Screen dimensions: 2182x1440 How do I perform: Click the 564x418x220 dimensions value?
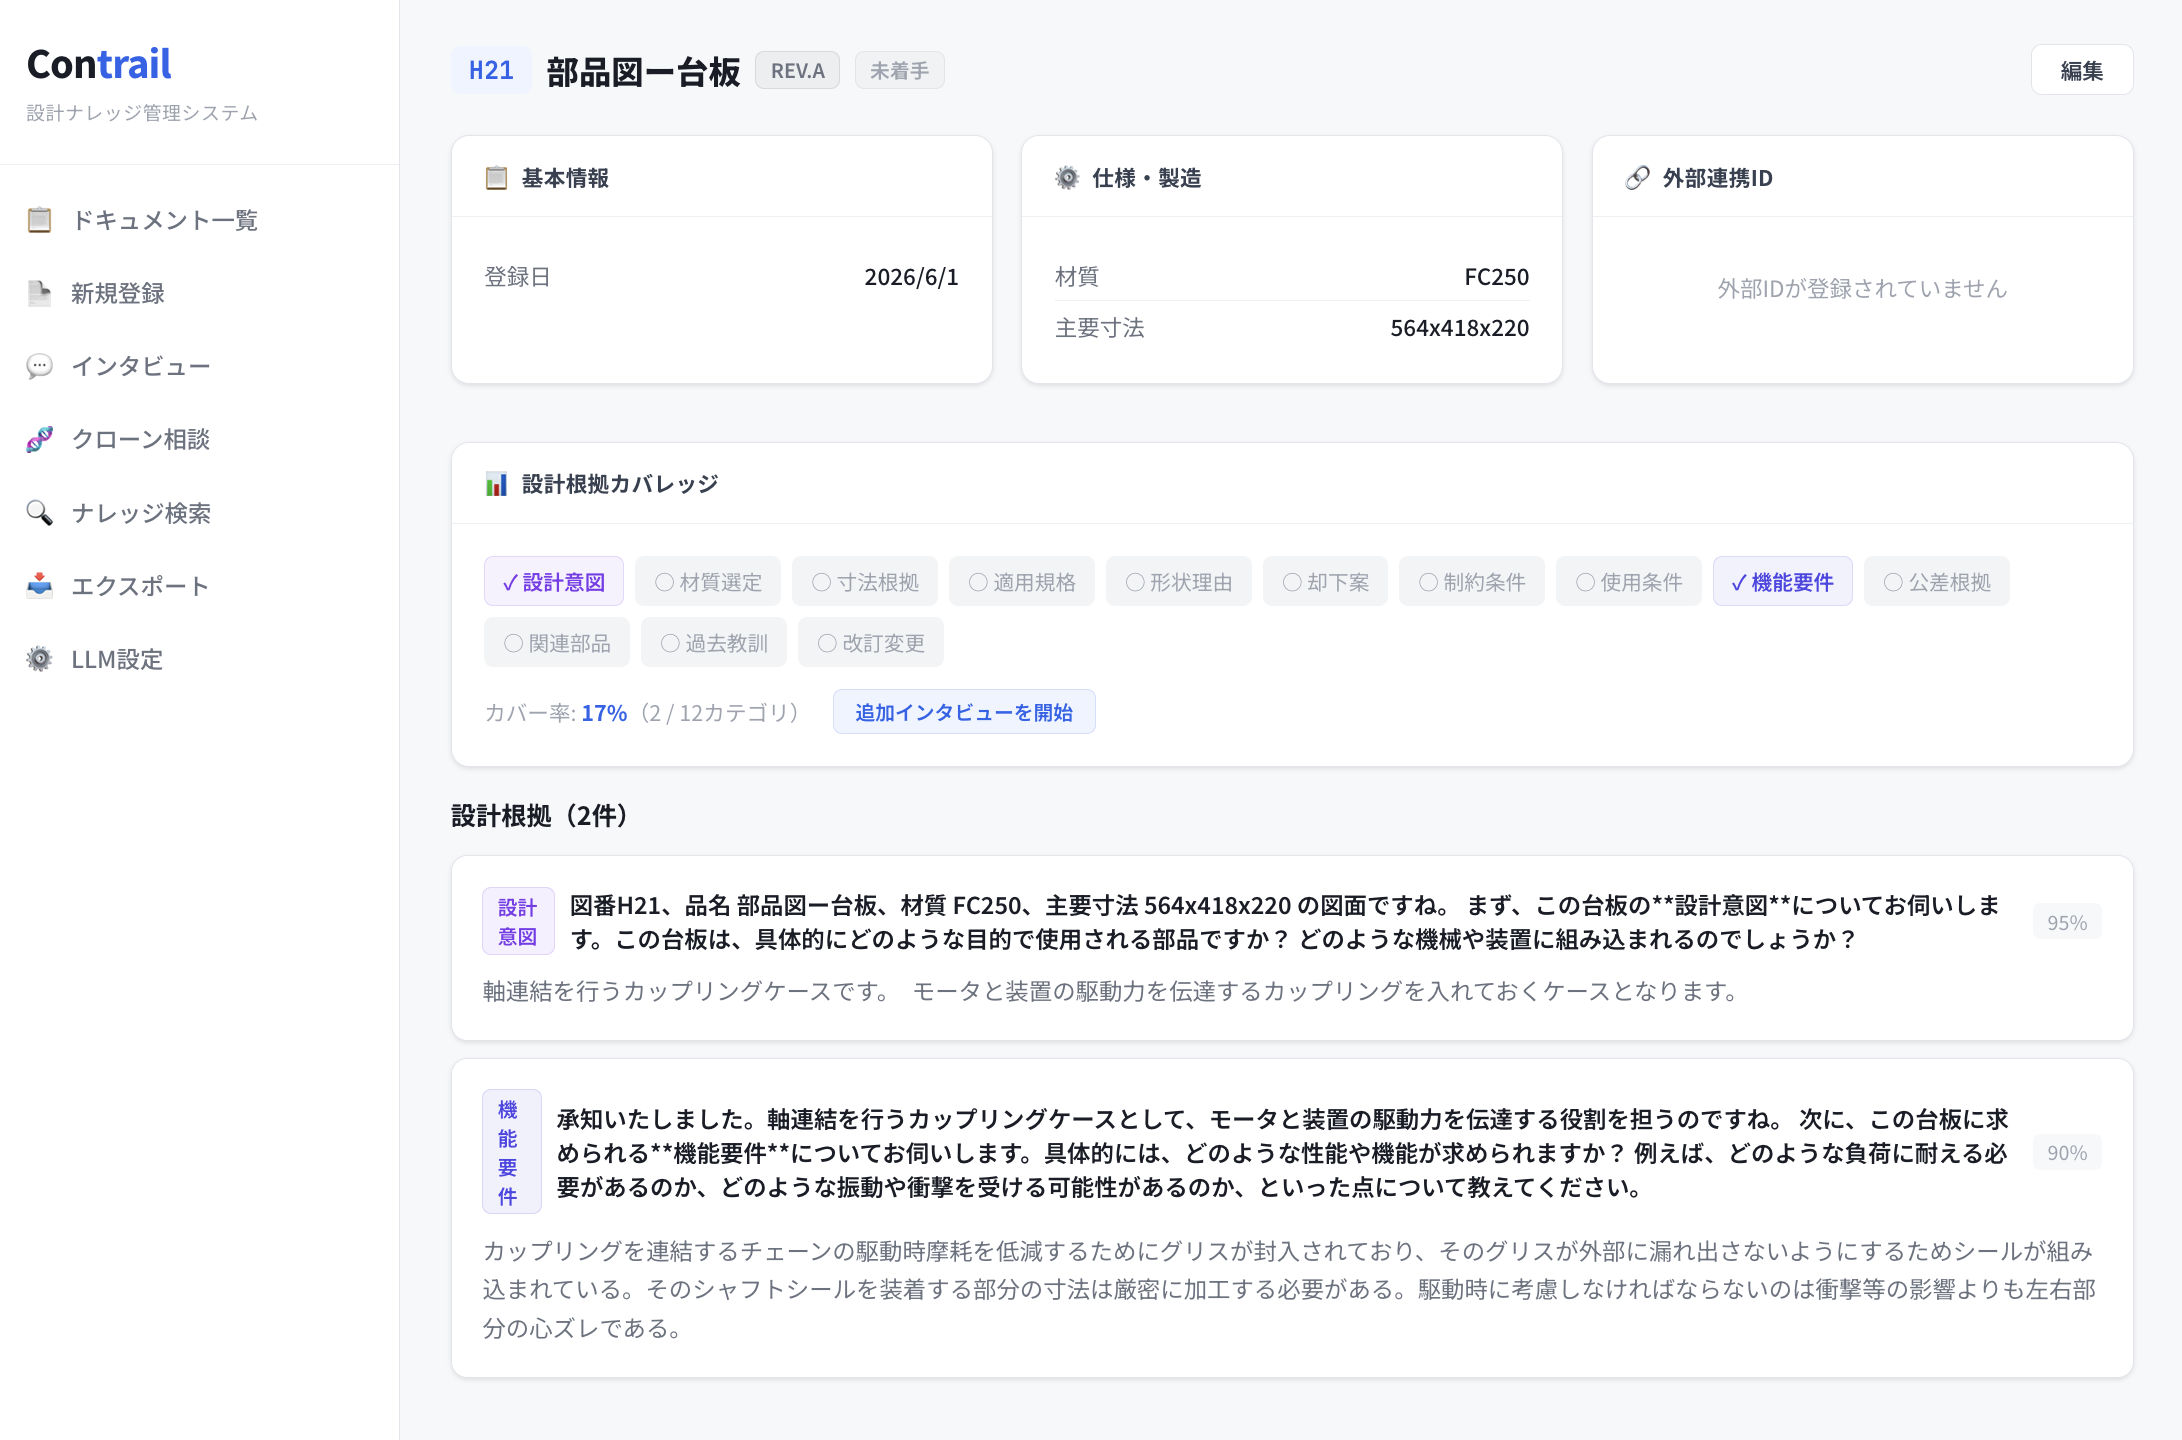pos(1459,328)
